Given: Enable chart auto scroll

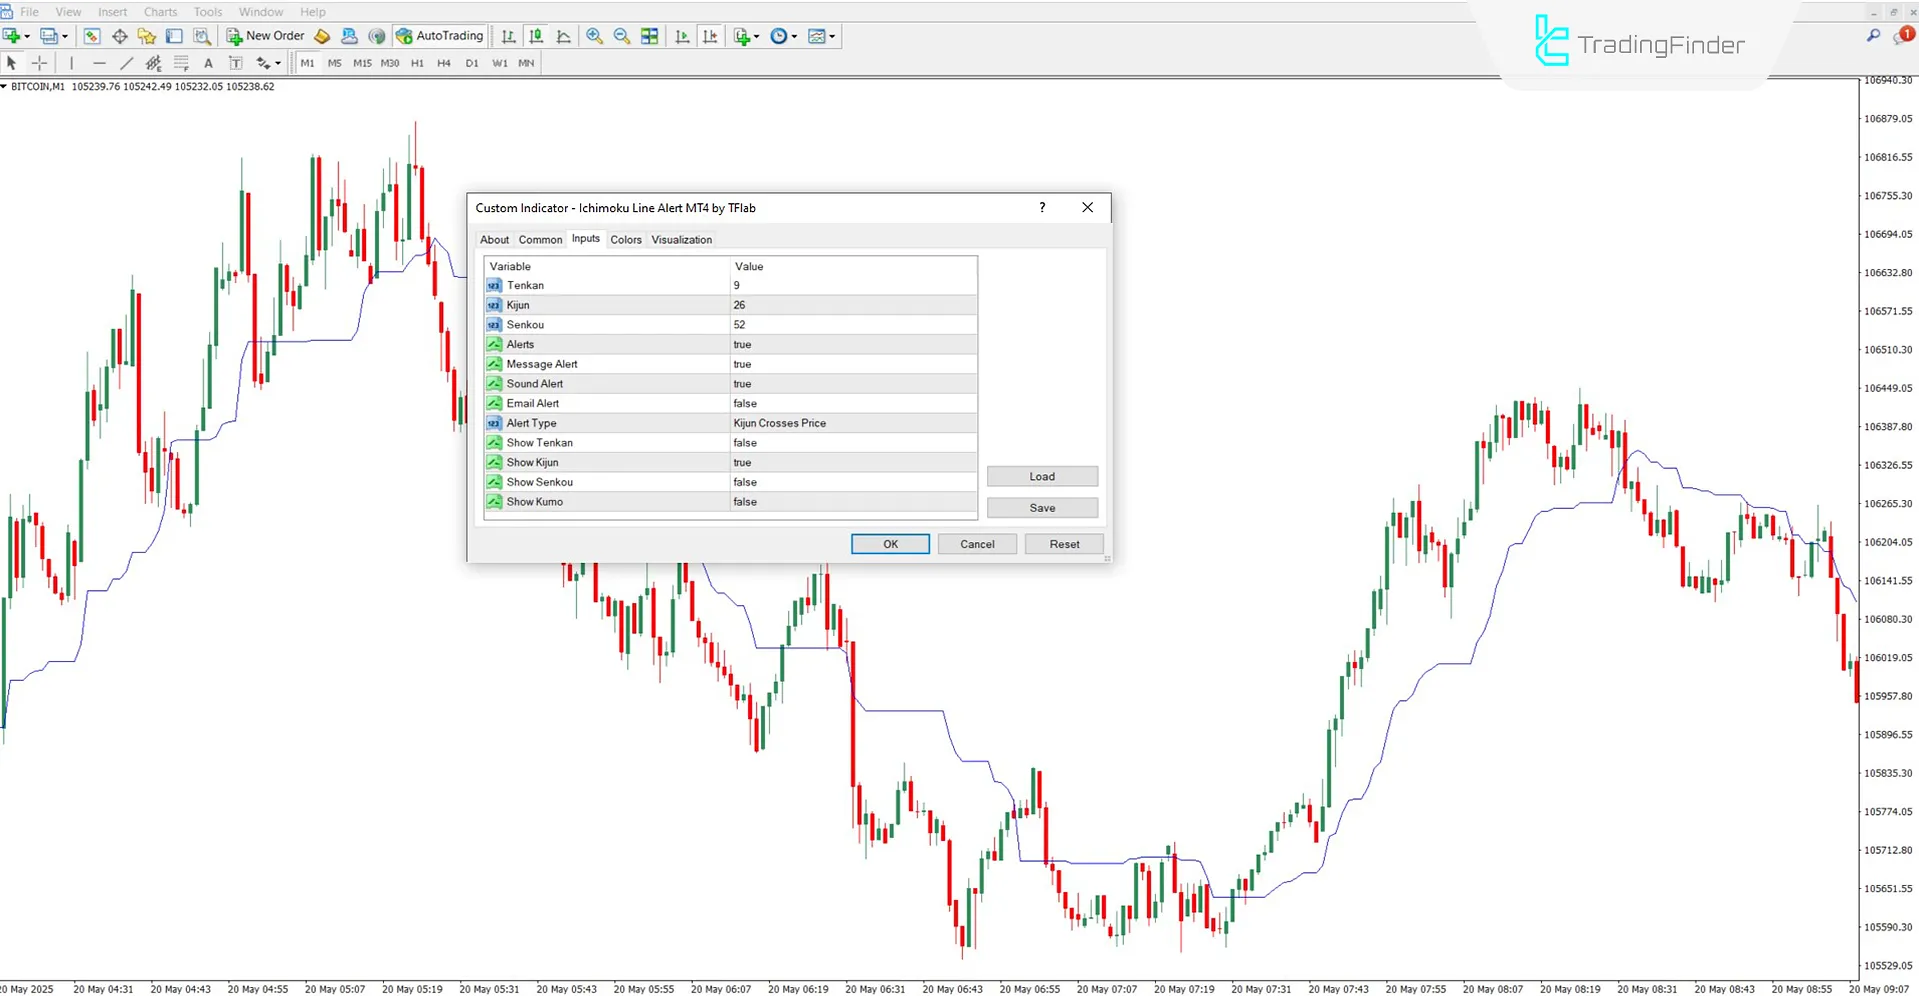Looking at the screenshot, I should [x=681, y=36].
